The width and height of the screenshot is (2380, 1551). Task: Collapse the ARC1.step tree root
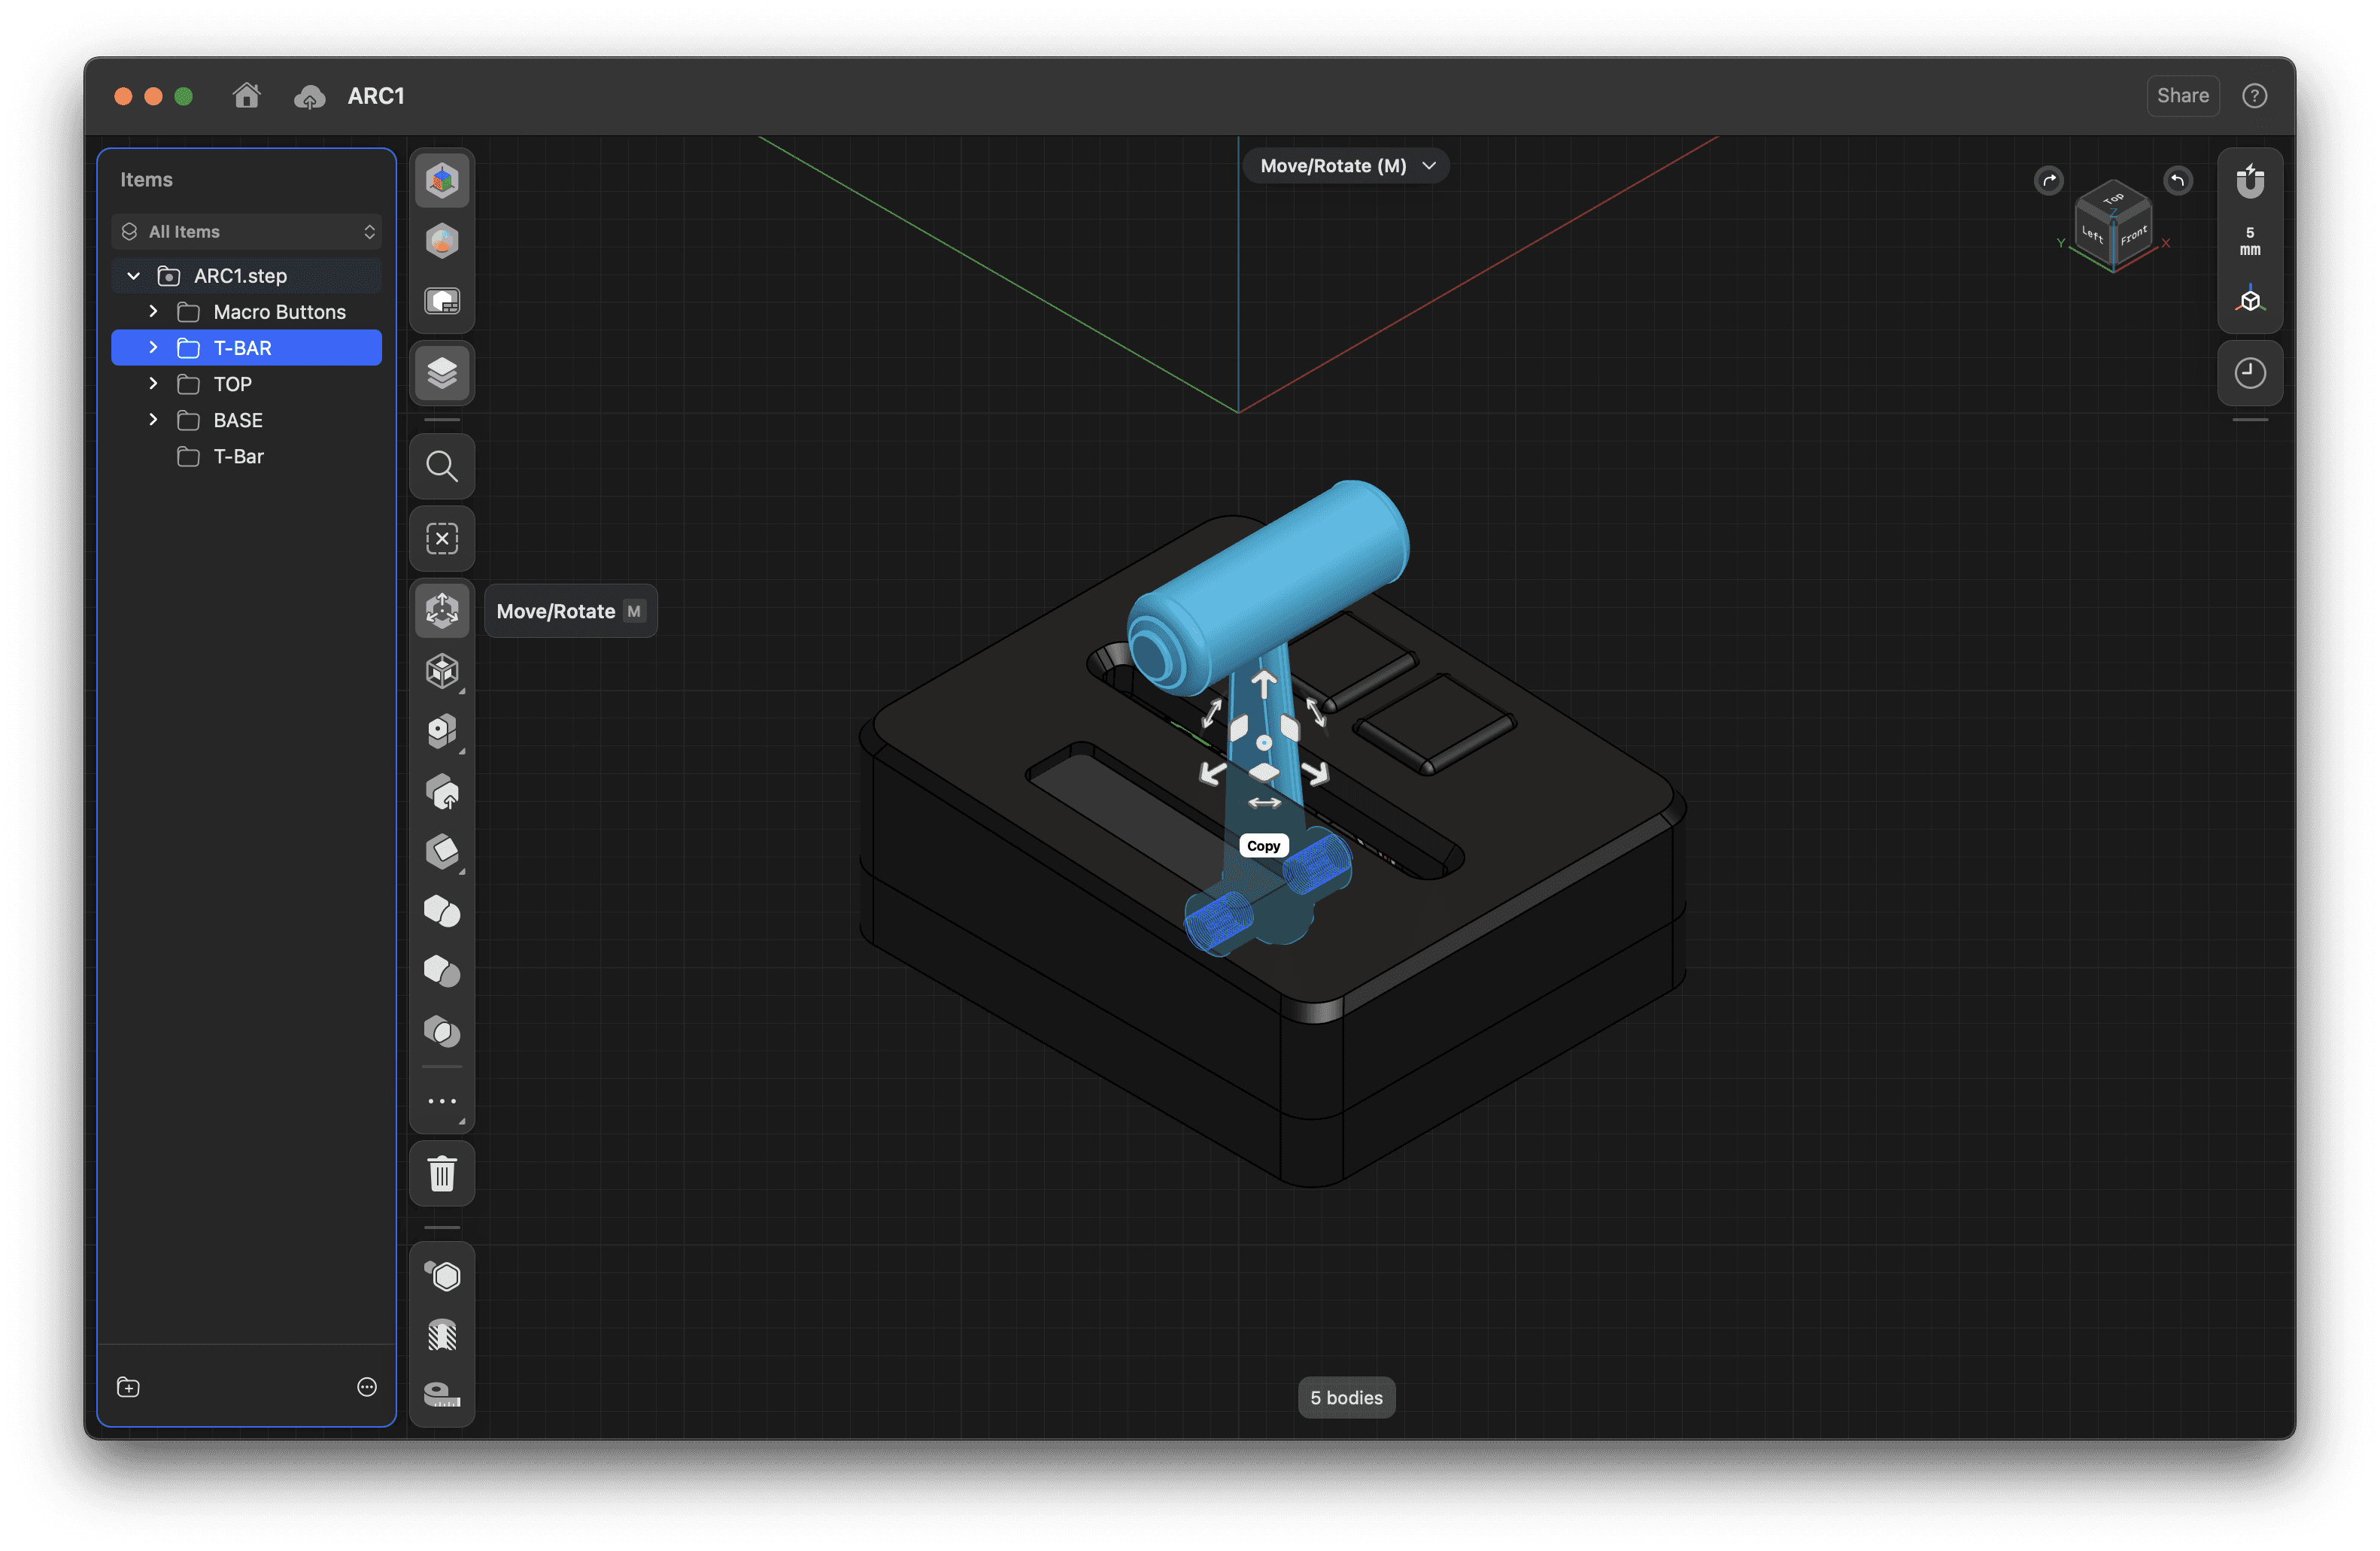point(133,276)
